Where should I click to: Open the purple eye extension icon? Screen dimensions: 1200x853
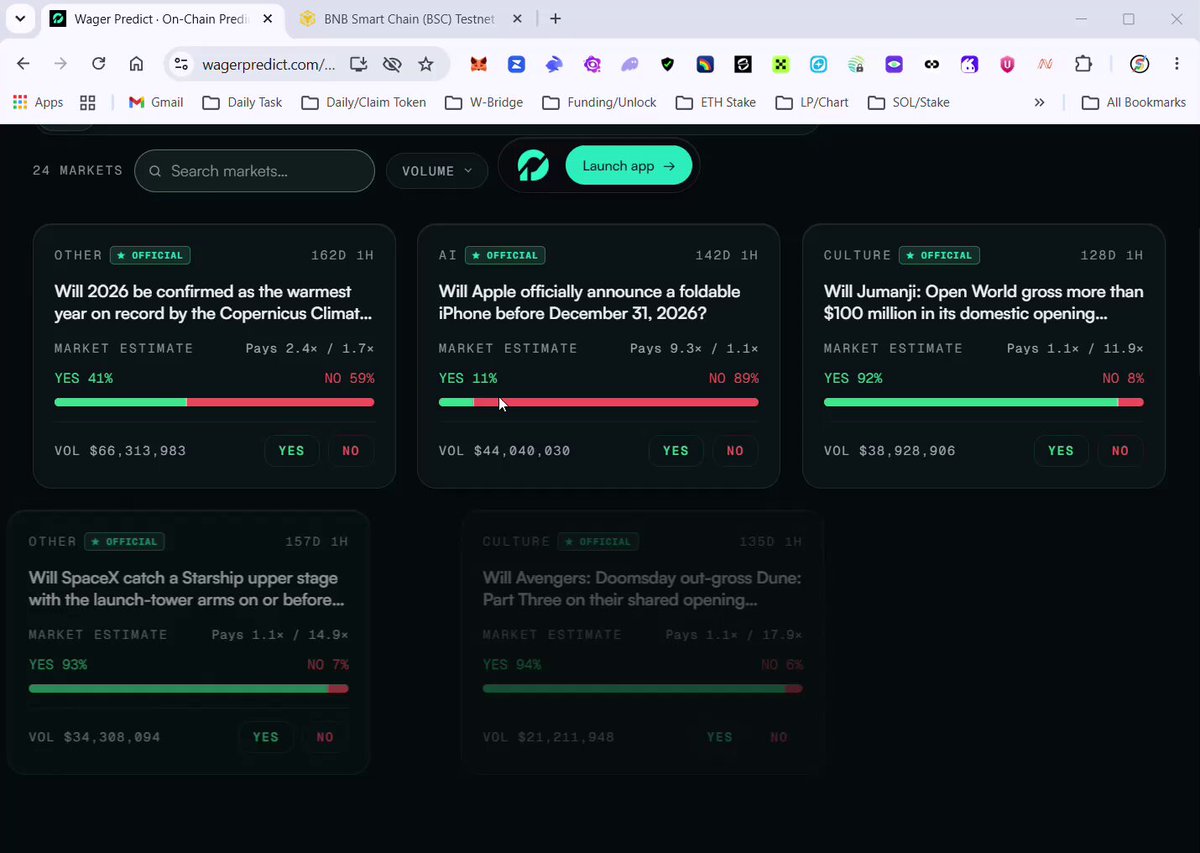(x=894, y=64)
